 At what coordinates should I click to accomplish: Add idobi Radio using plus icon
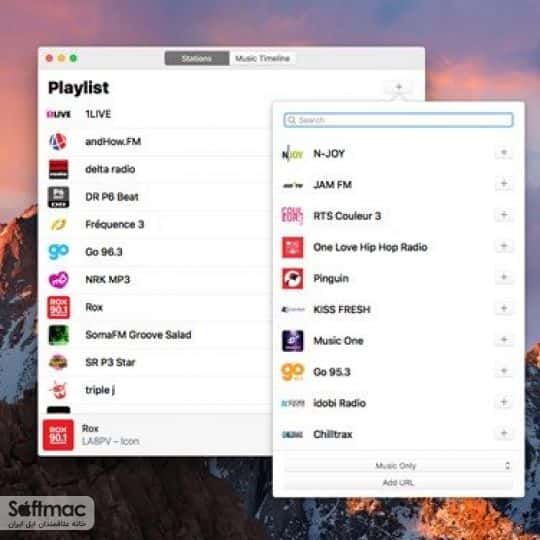coord(503,402)
